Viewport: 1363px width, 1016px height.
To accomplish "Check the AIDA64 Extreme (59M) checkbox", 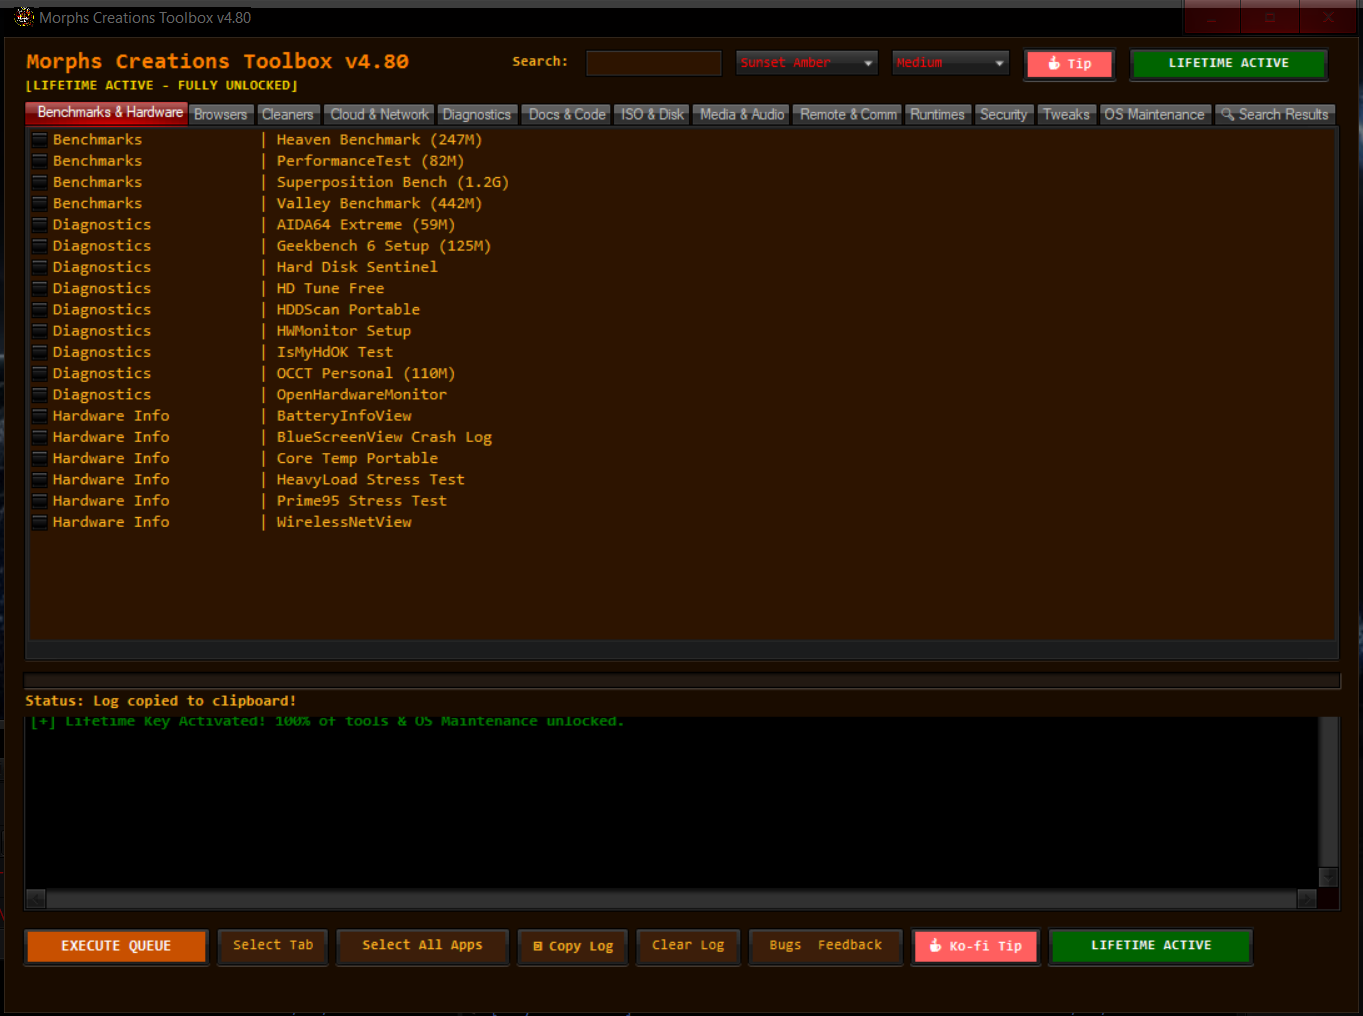I will 40,225.
